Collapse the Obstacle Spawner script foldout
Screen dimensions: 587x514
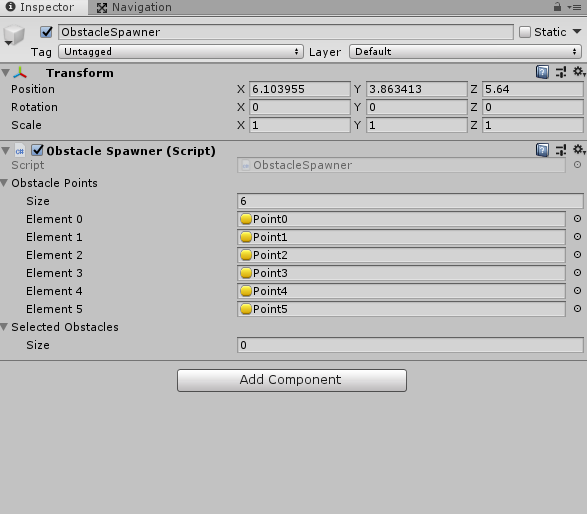coord(5,150)
